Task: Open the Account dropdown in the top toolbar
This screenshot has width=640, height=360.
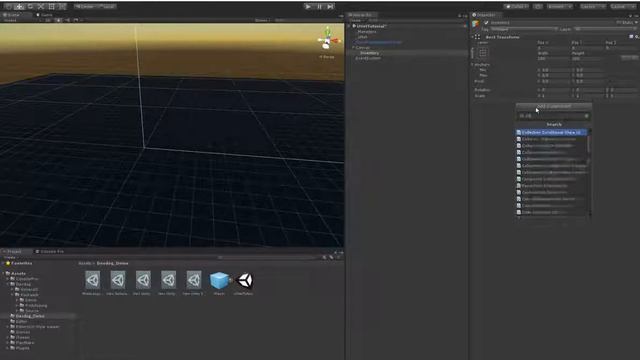Action: click(x=560, y=7)
